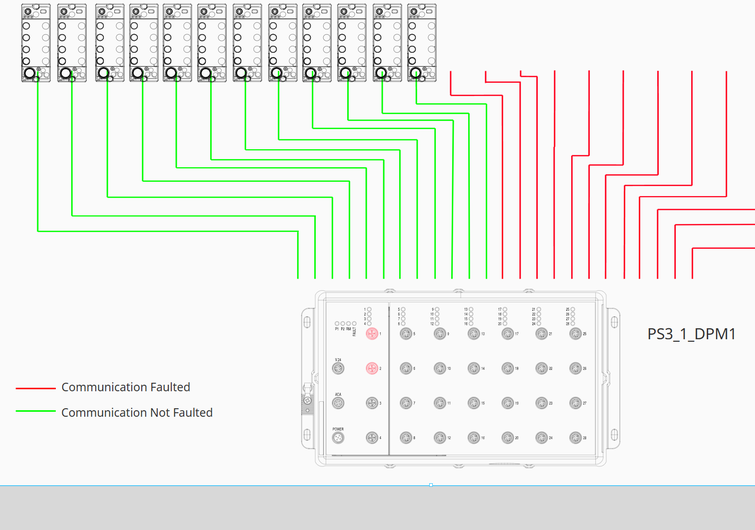The width and height of the screenshot is (755, 530).
Task: Select port 5 on the DPM
Action: (x=406, y=334)
